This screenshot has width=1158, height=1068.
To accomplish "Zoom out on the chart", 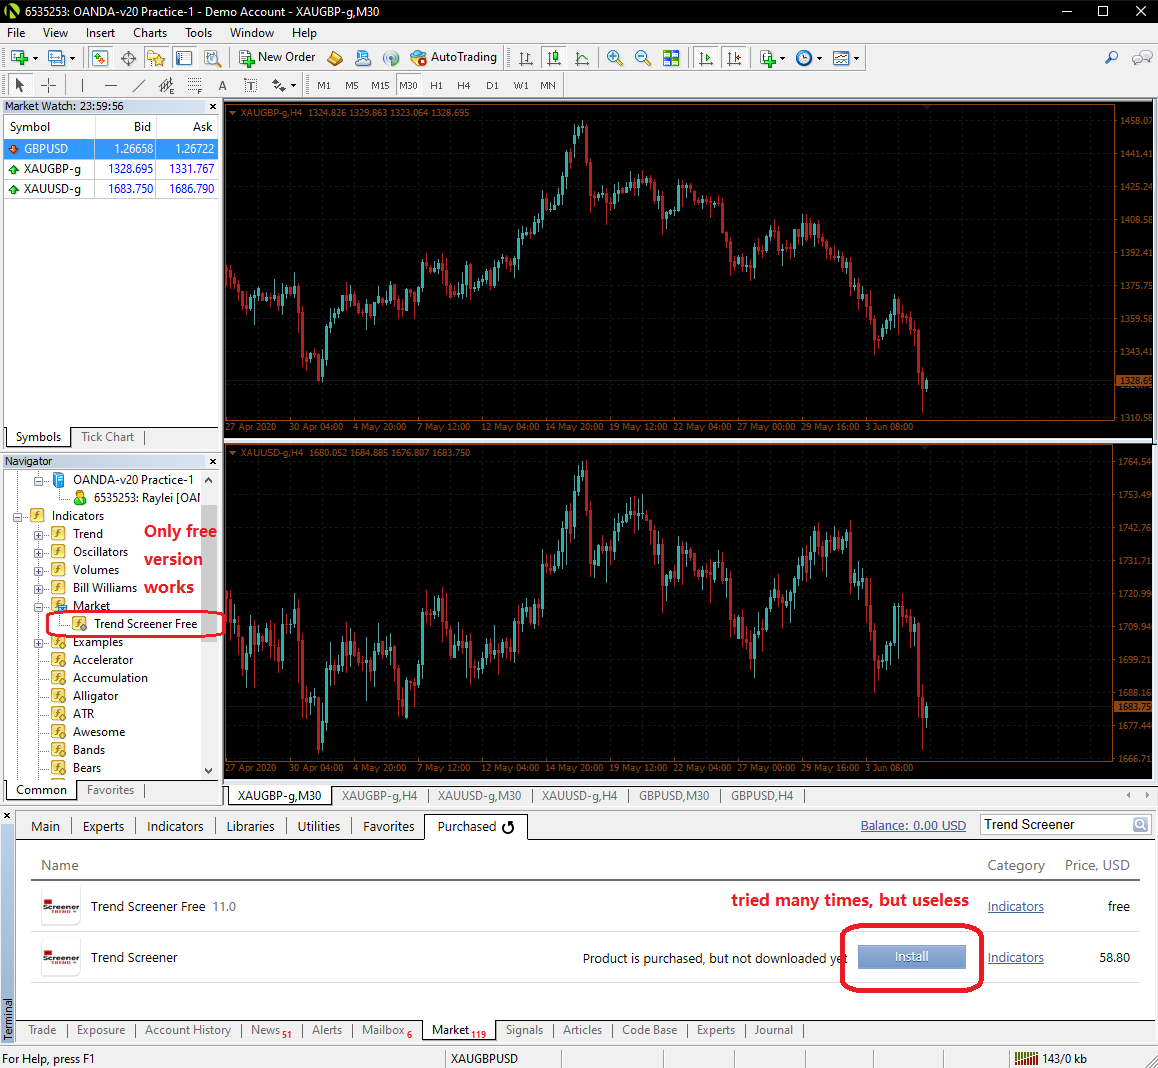I will tap(643, 58).
